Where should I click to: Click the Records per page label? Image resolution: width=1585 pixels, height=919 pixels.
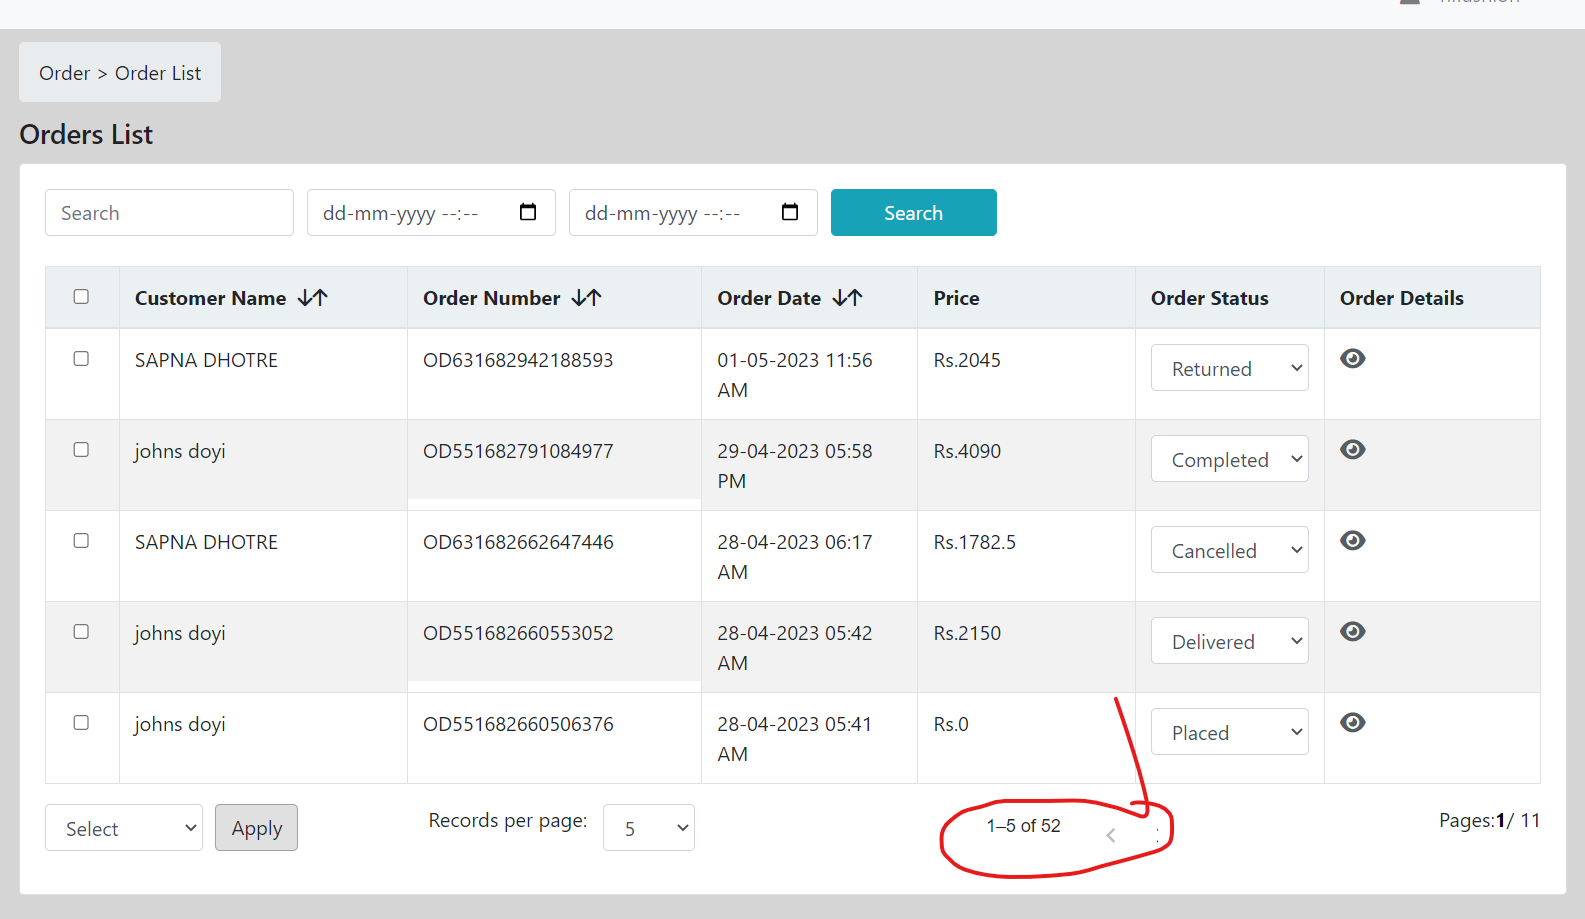(508, 821)
